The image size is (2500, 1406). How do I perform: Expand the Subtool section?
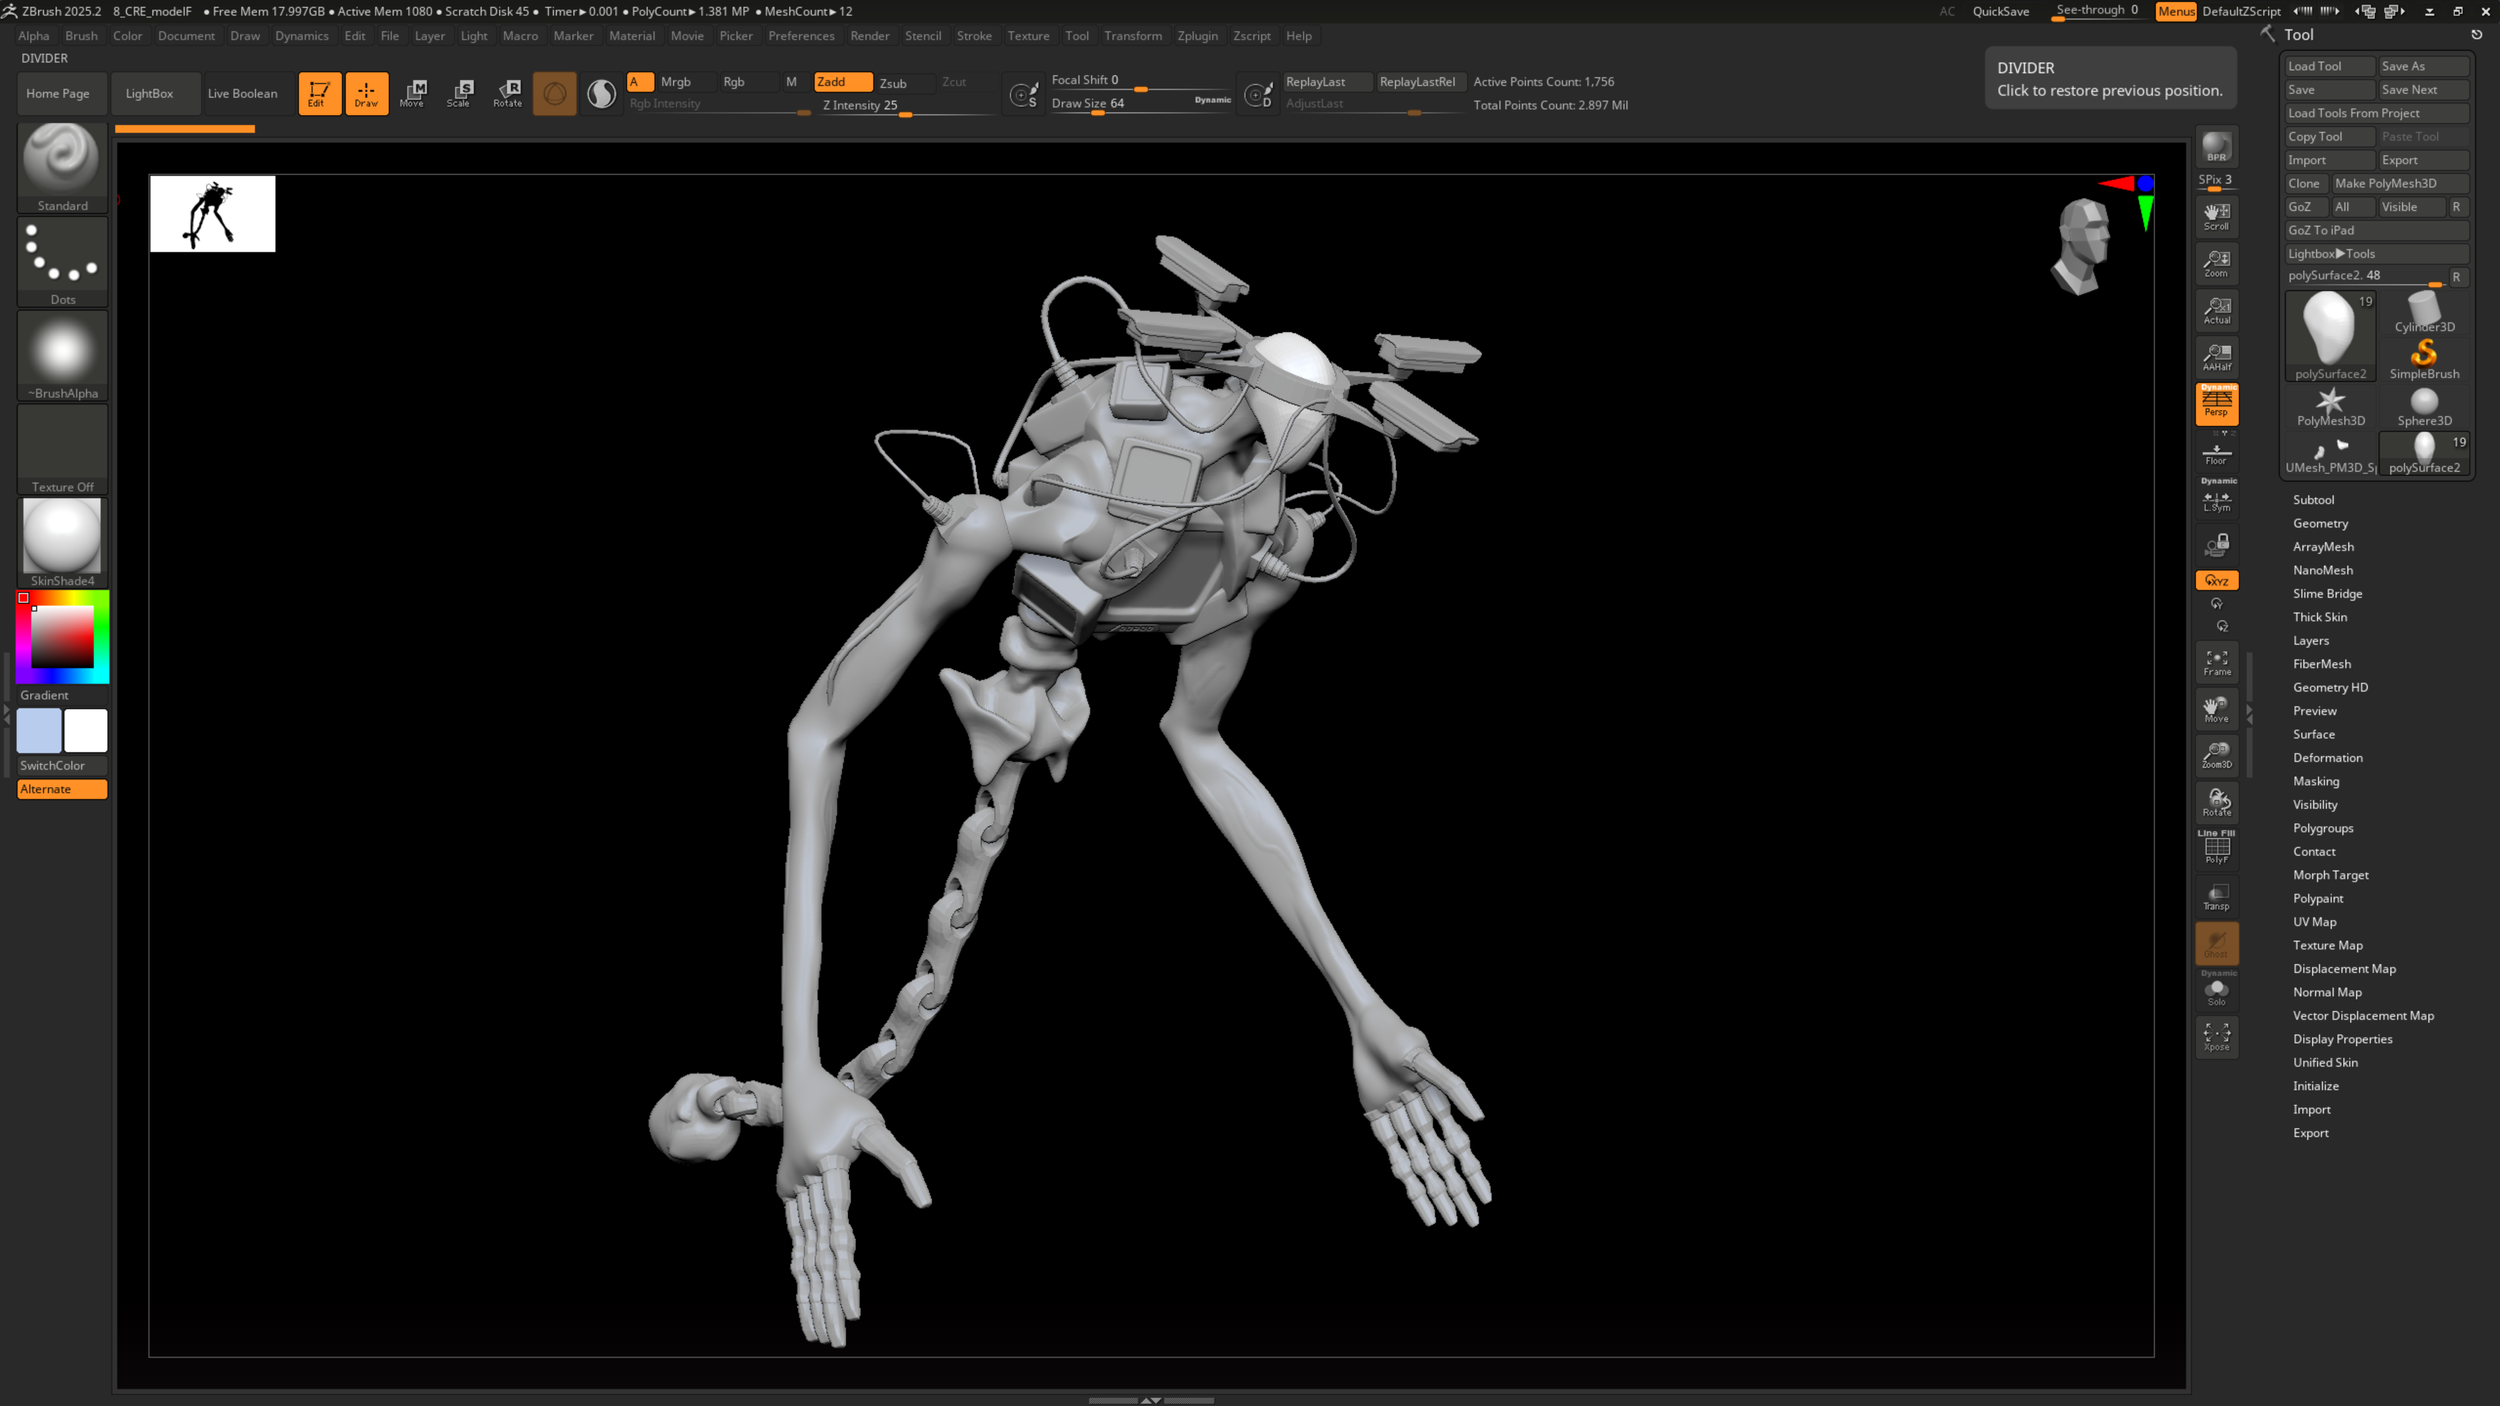pos(2313,500)
